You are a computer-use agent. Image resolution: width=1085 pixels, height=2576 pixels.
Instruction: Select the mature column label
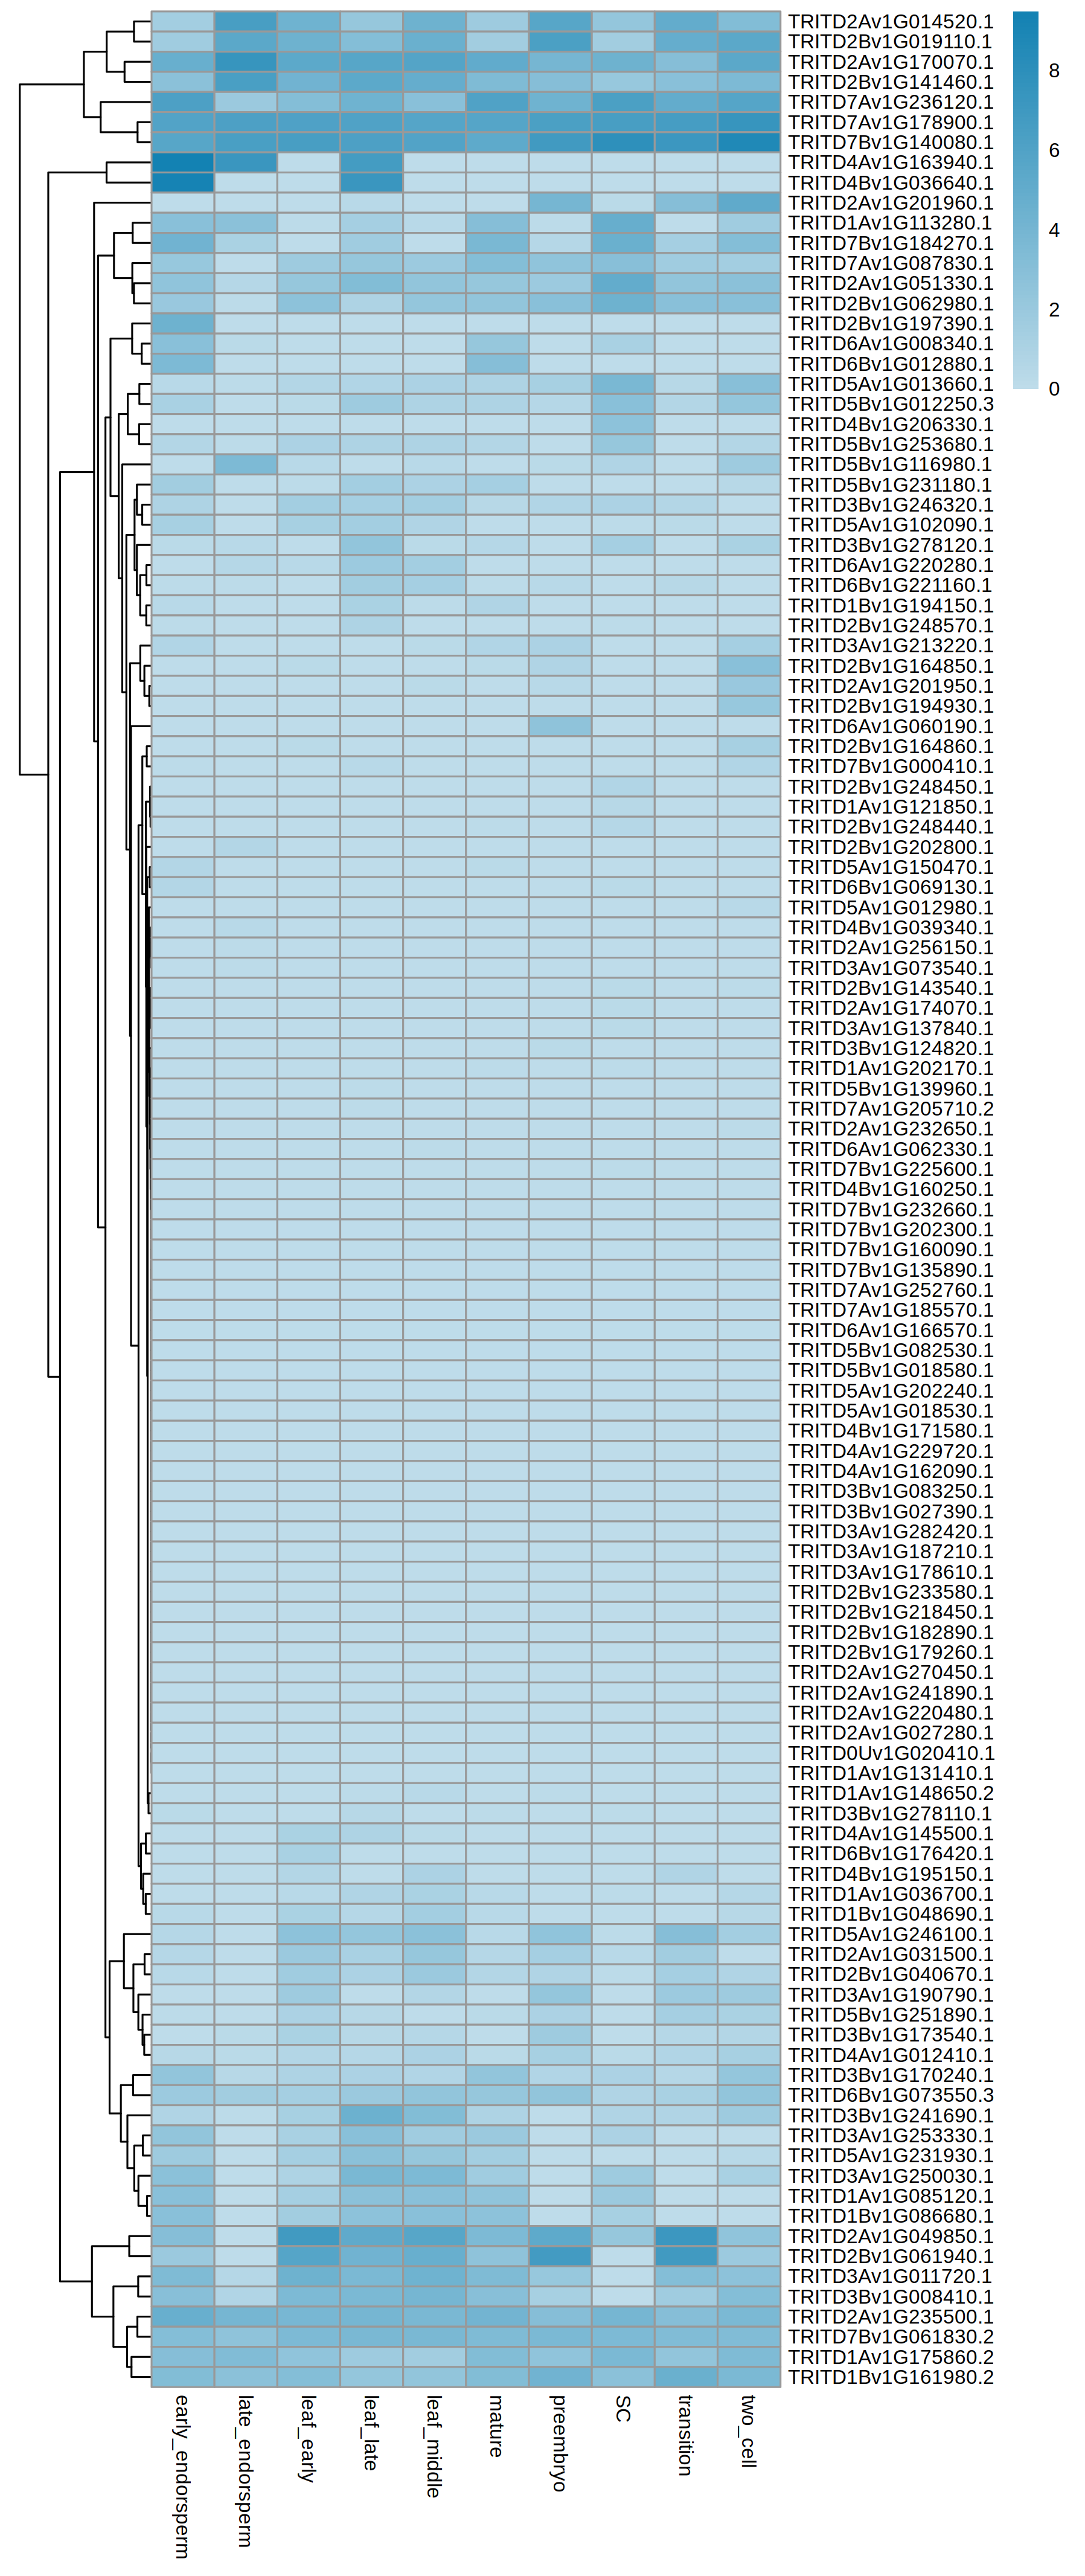click(497, 2426)
